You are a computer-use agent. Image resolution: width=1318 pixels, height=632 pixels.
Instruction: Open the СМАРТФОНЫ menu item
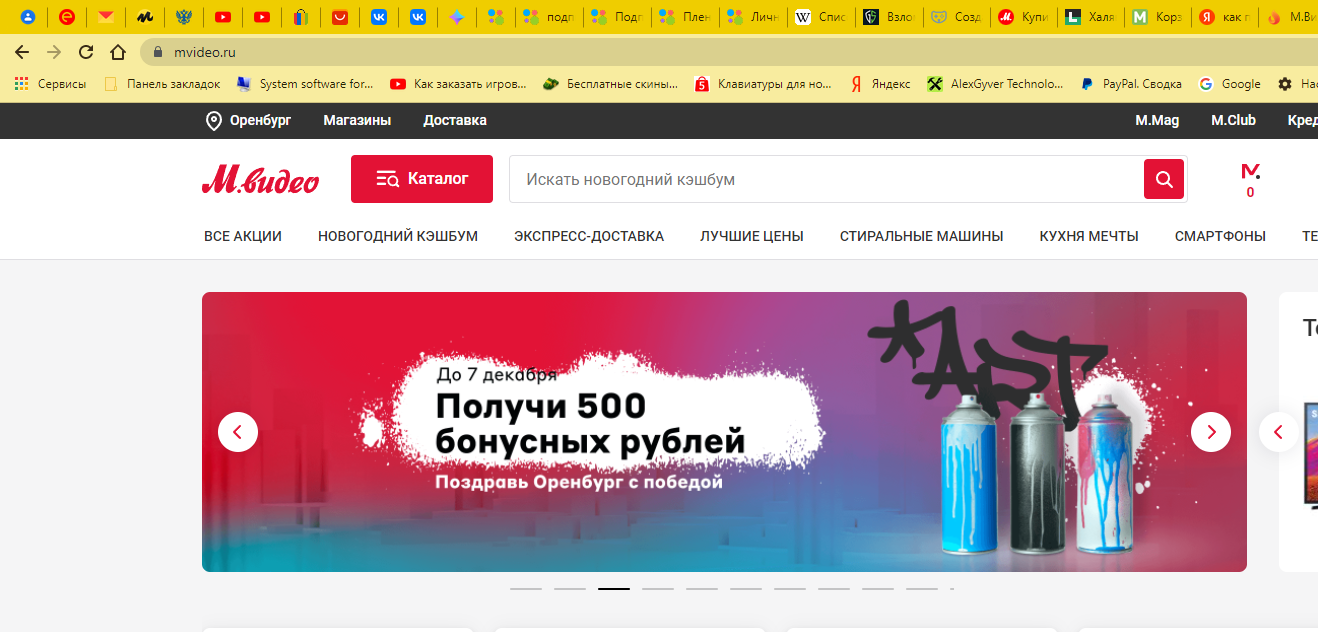pyautogui.click(x=1220, y=236)
